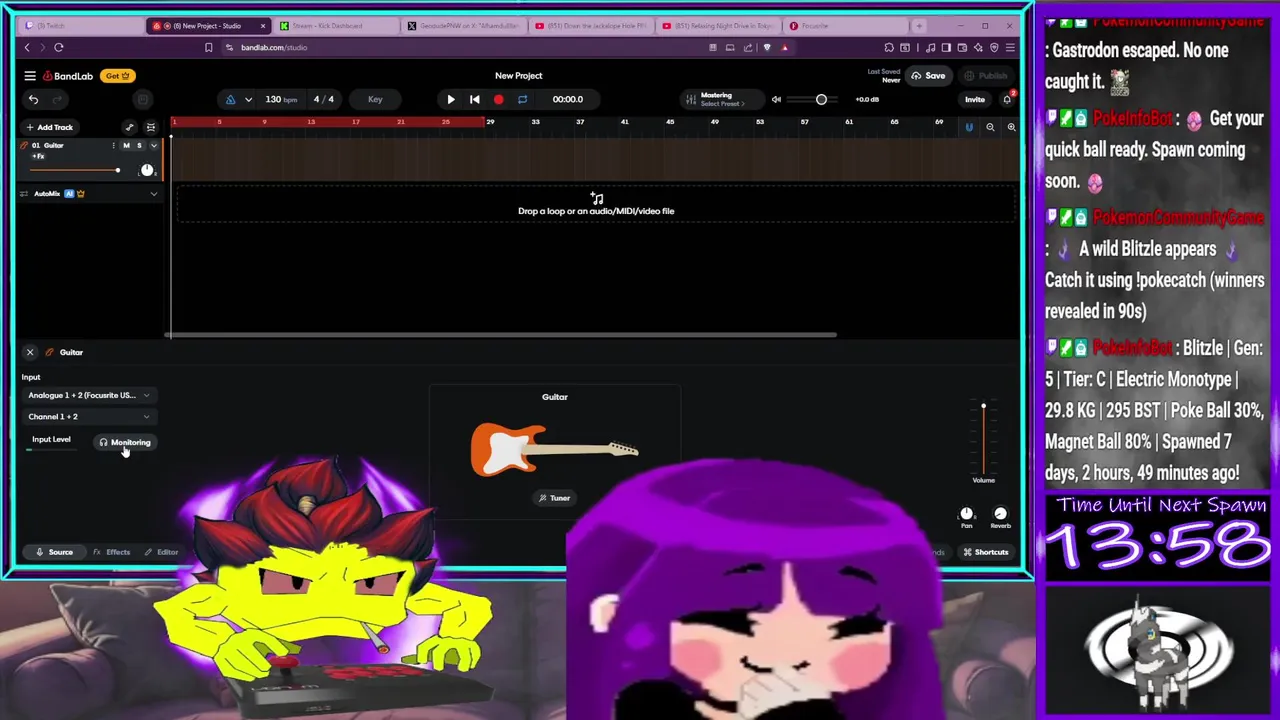Open the Guitar track three-dot menu
The width and height of the screenshot is (1280, 720).
[x=113, y=146]
